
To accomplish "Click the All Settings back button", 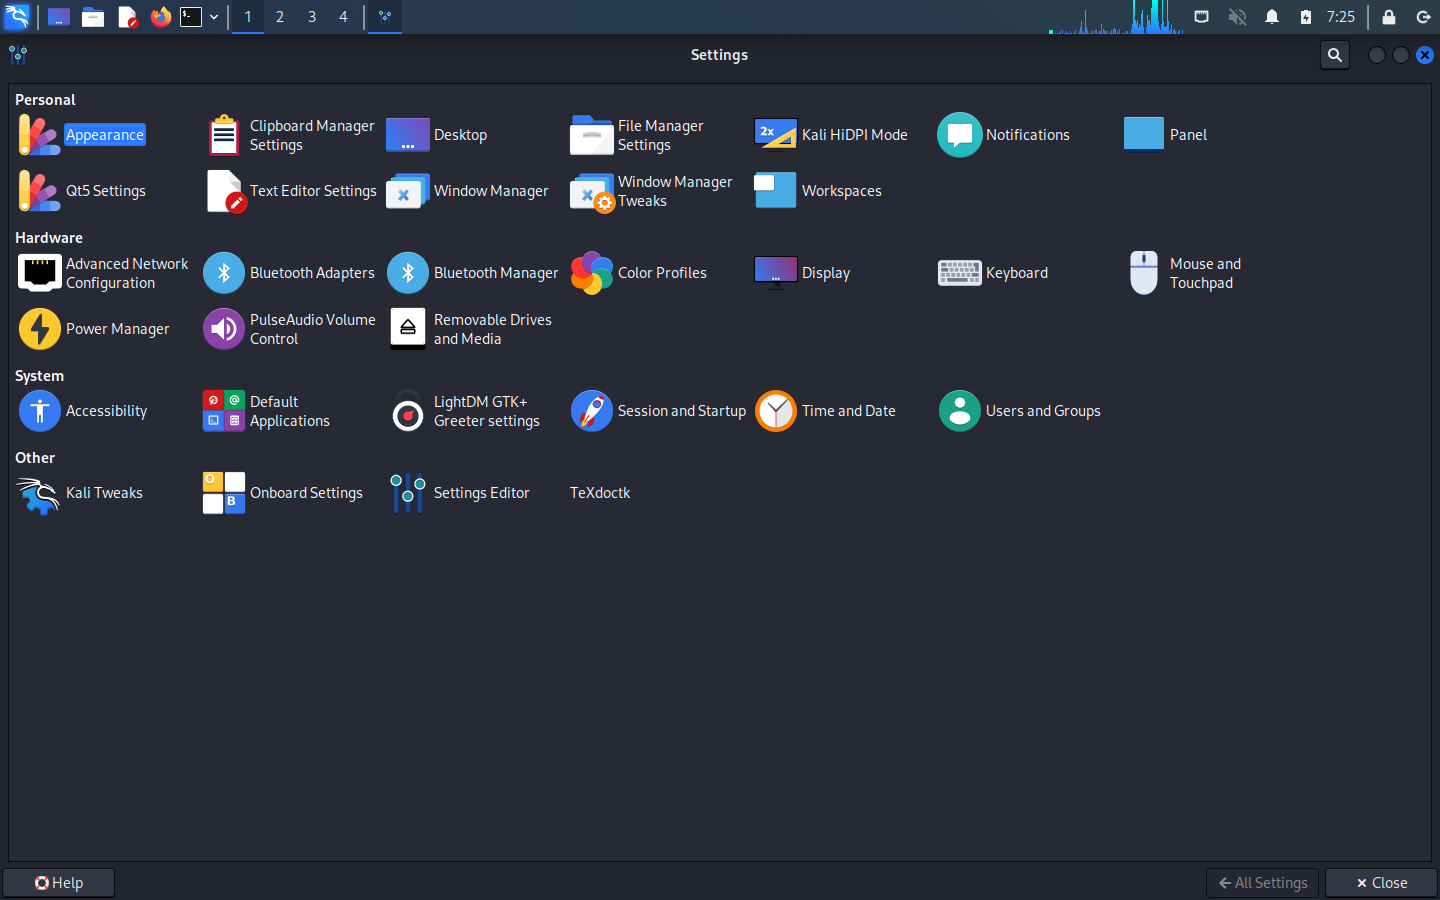I will click(x=1262, y=883).
